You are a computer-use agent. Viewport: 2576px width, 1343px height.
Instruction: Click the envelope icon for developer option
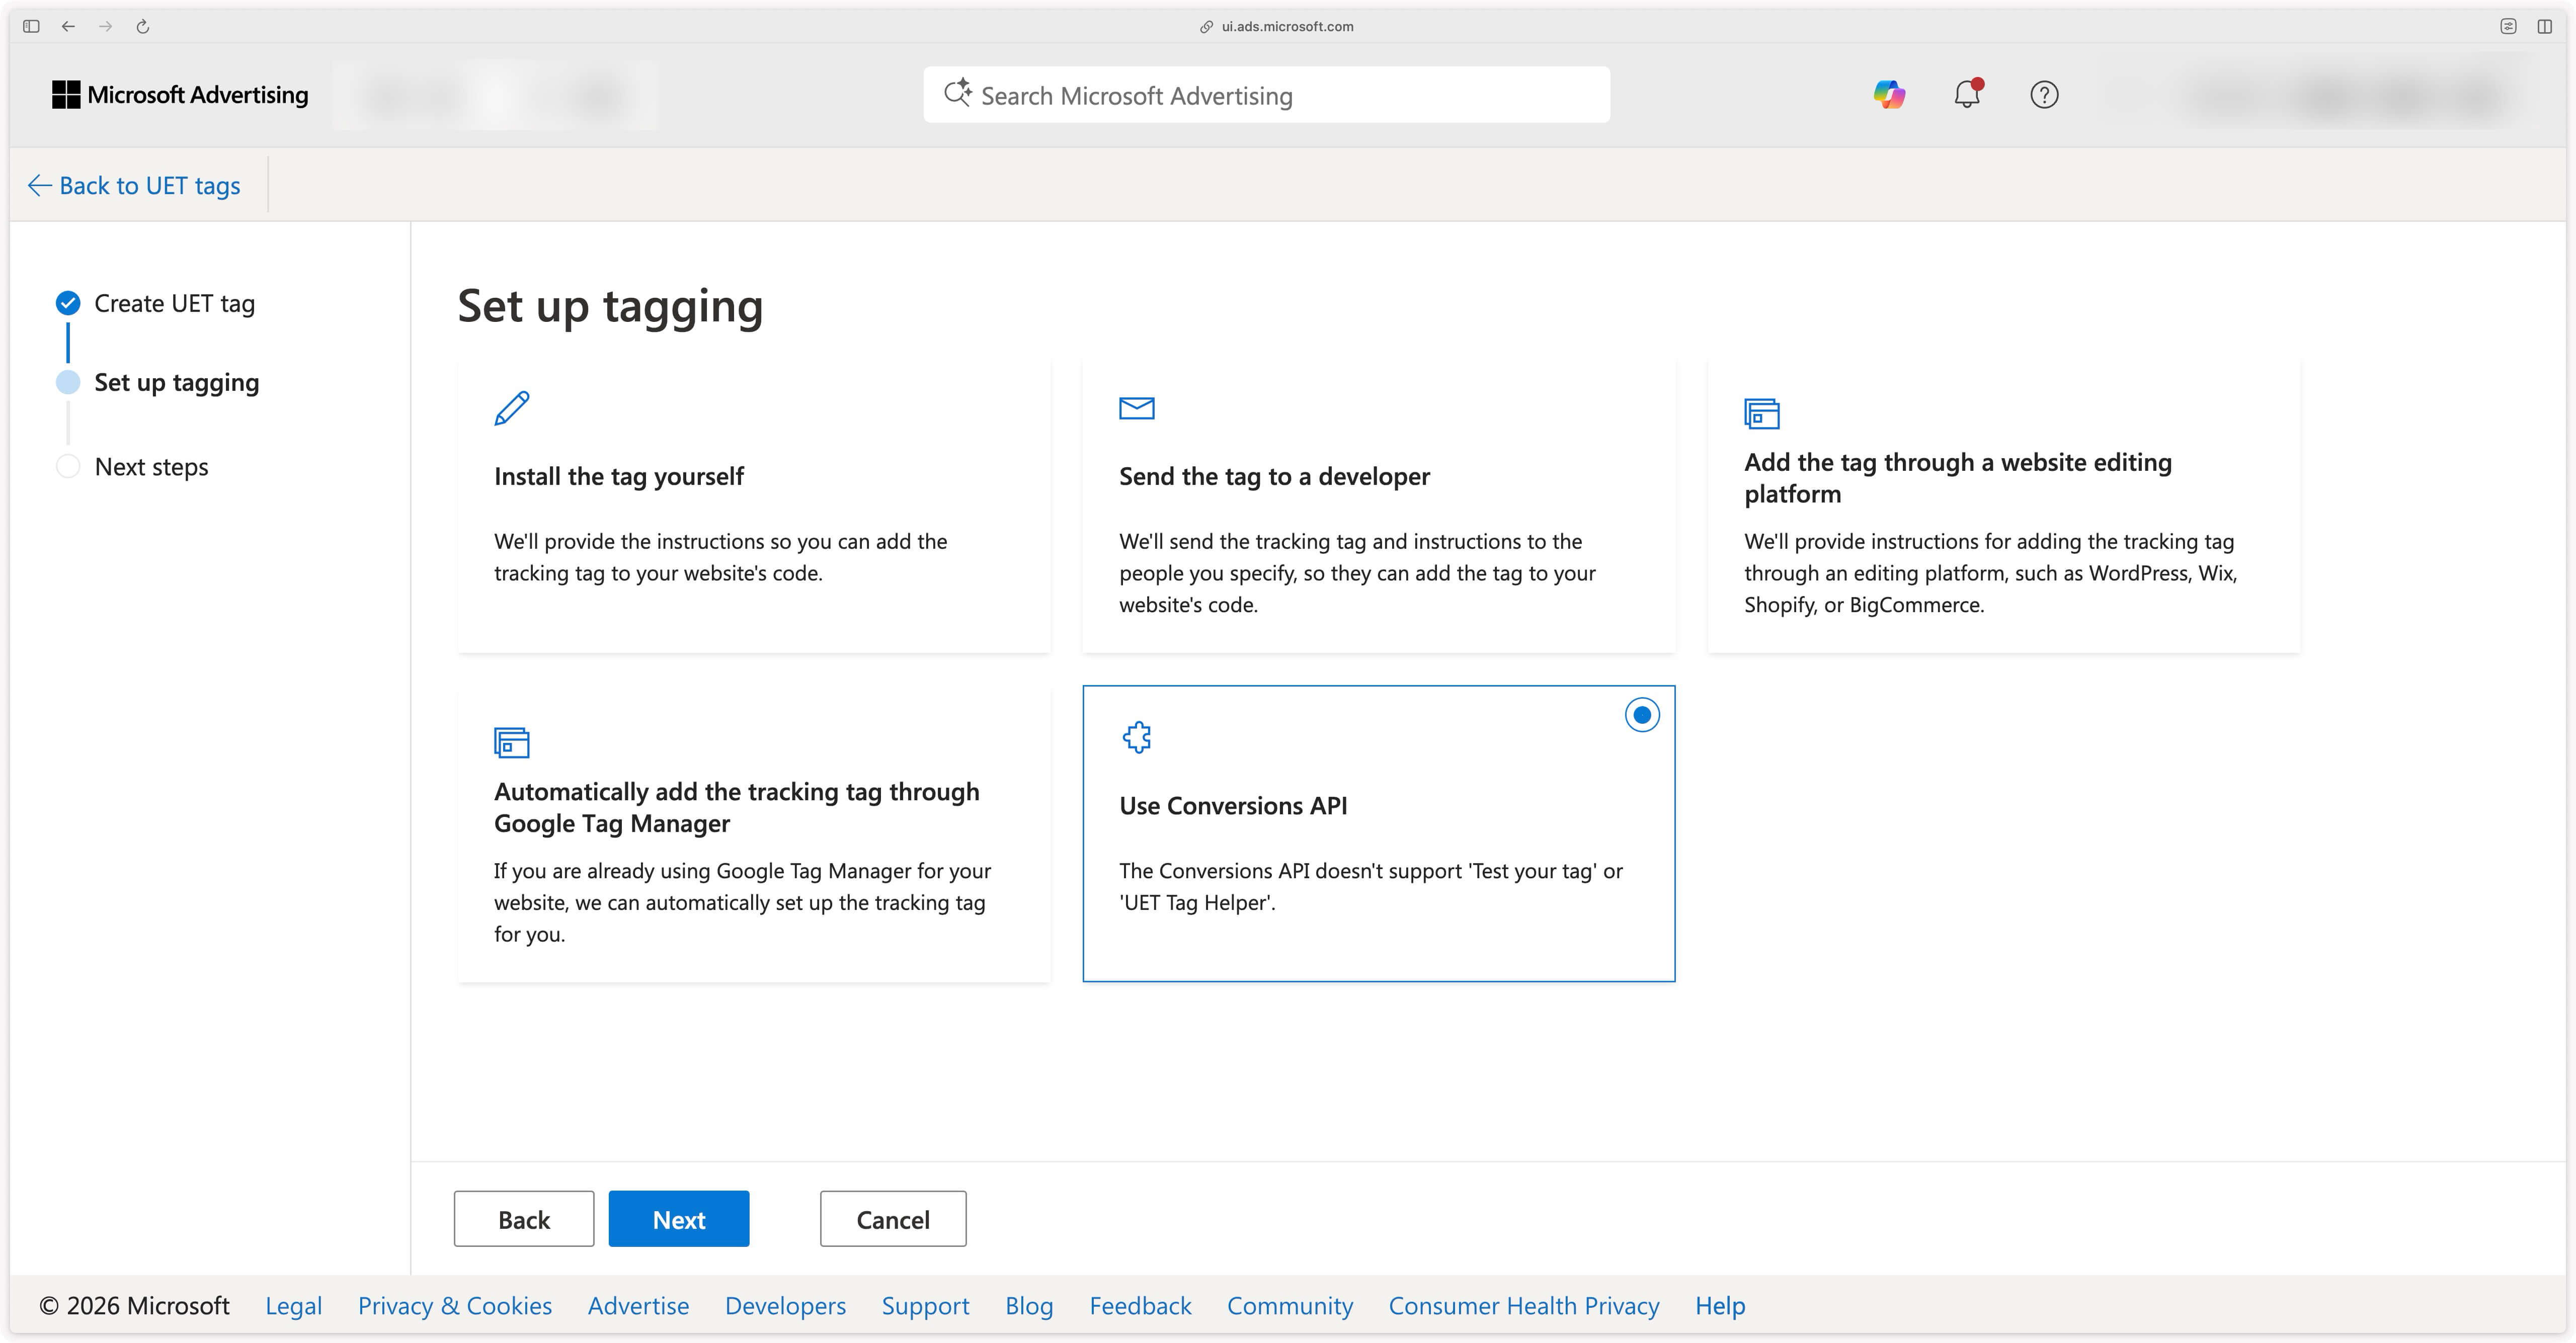coord(1136,408)
